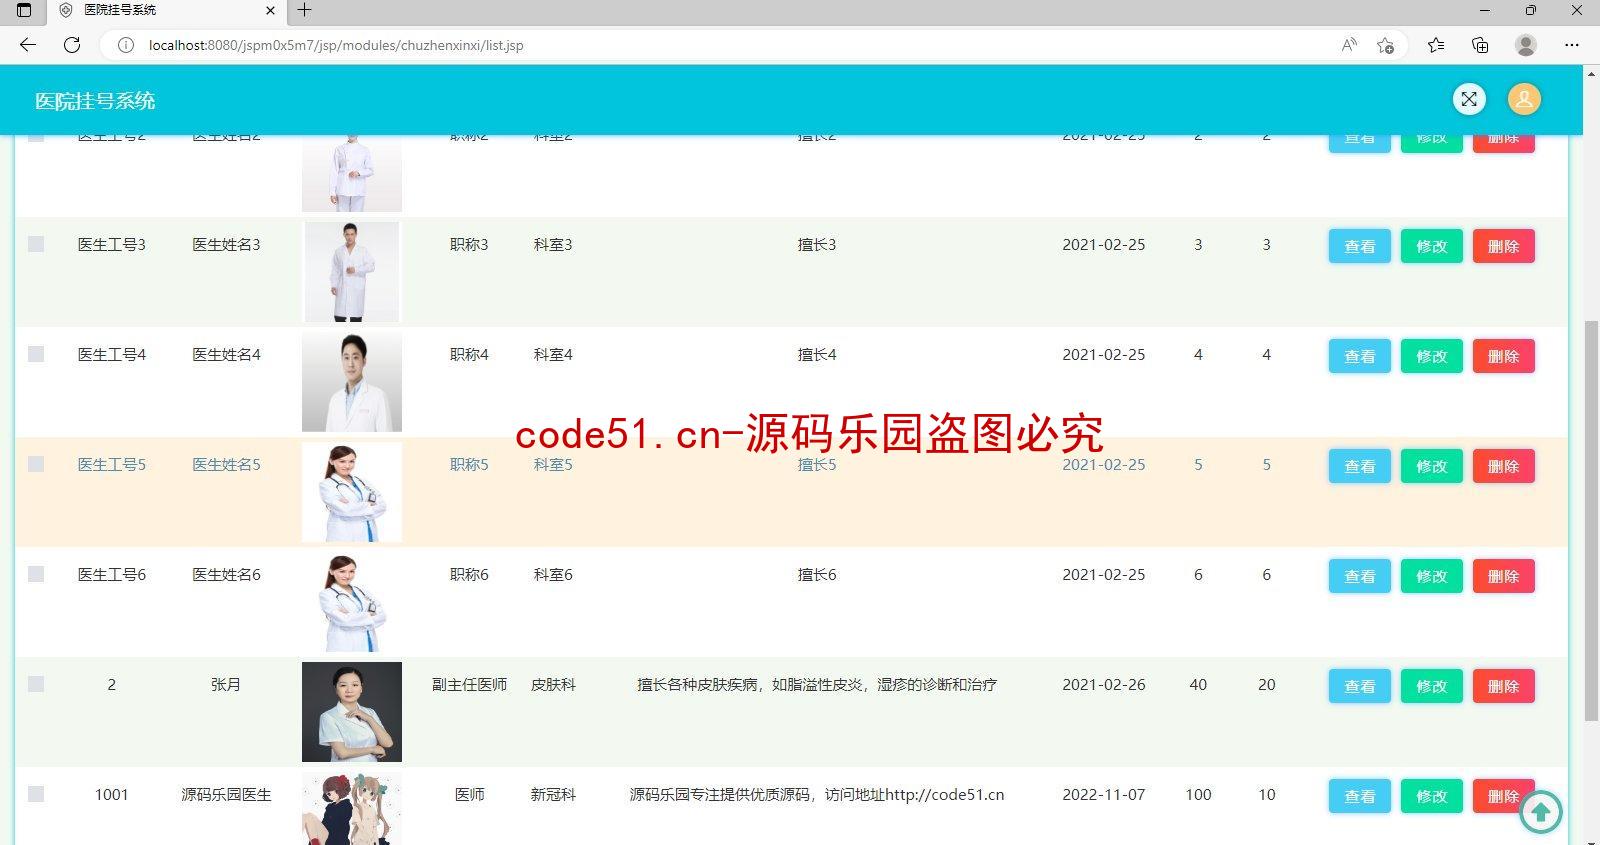Tick checkbox for 源码乐园医生 row

(36, 794)
